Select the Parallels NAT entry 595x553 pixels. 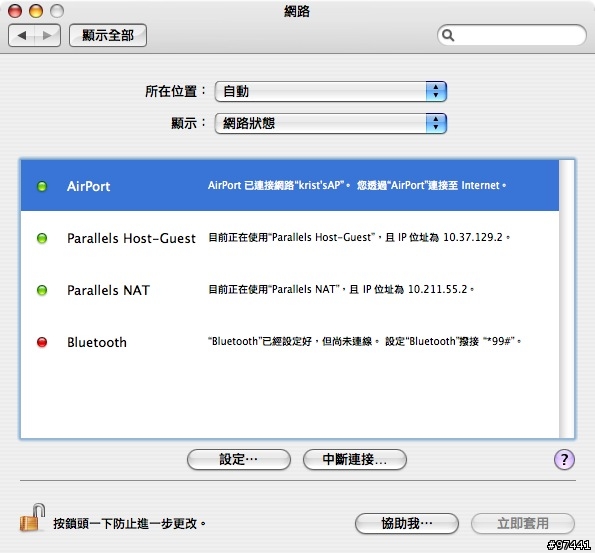click(x=290, y=290)
